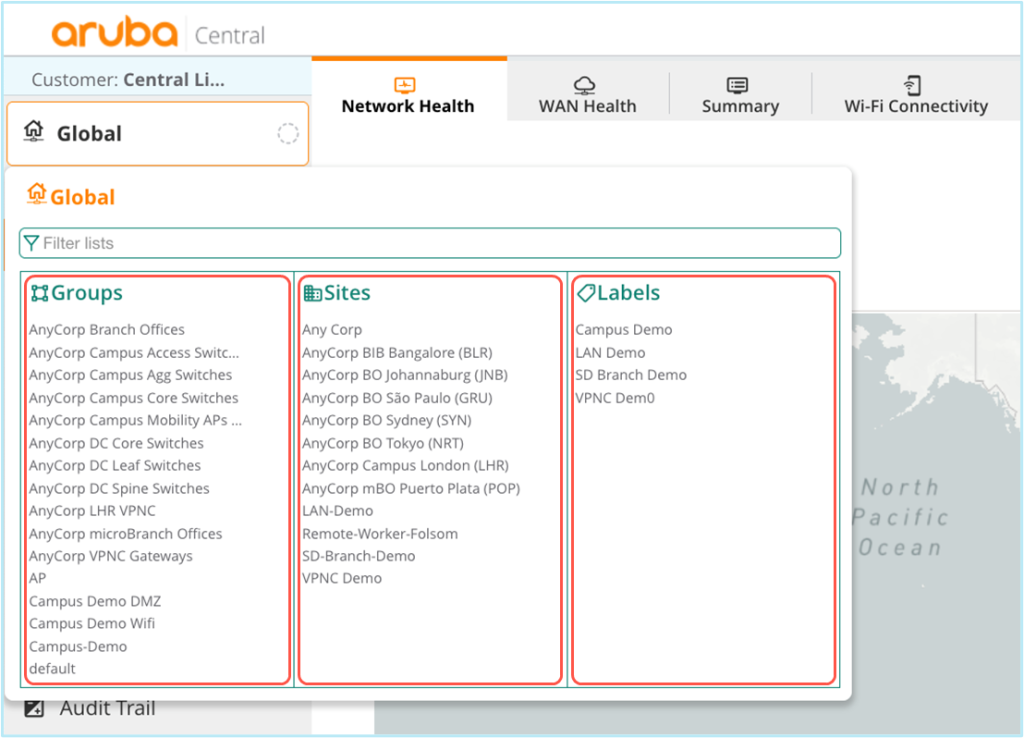Select the AnyCorp Branch Offices group
Image resolution: width=1024 pixels, height=738 pixels.
[x=107, y=330]
